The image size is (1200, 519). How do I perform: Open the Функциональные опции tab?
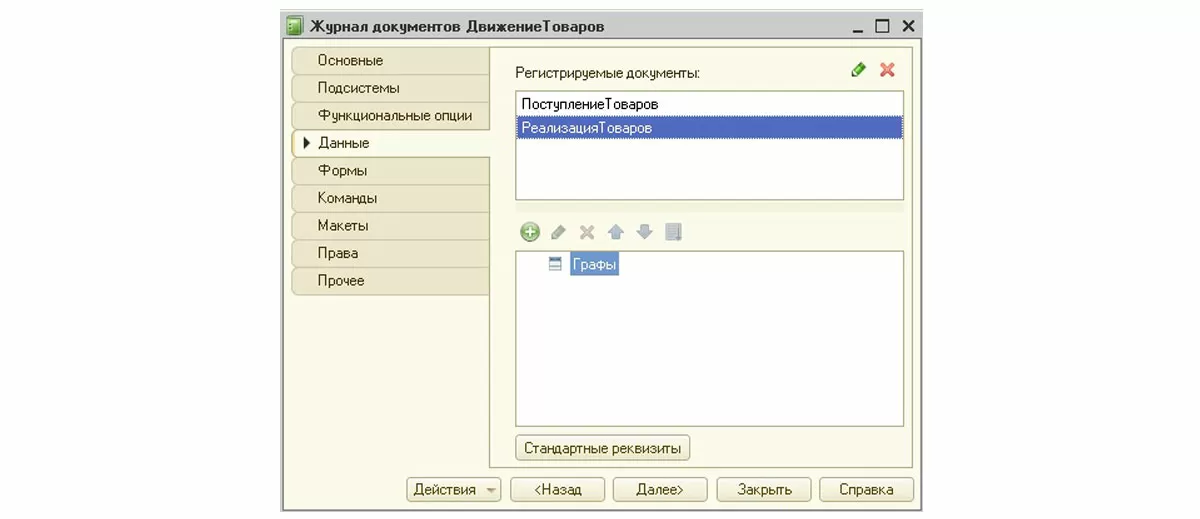coord(391,116)
